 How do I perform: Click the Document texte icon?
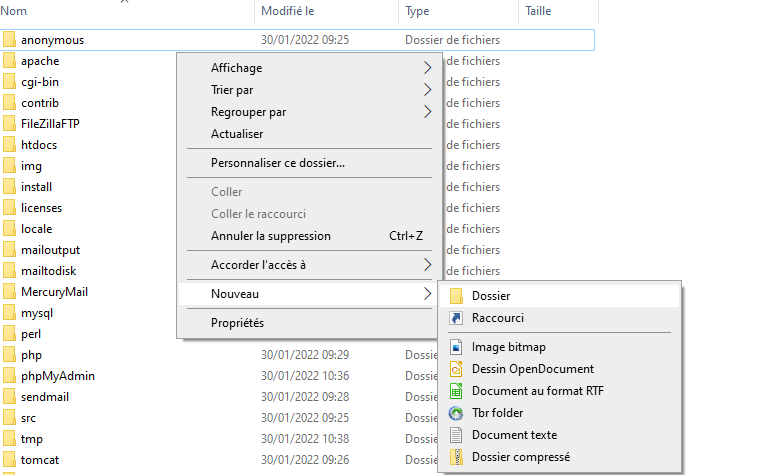point(456,435)
